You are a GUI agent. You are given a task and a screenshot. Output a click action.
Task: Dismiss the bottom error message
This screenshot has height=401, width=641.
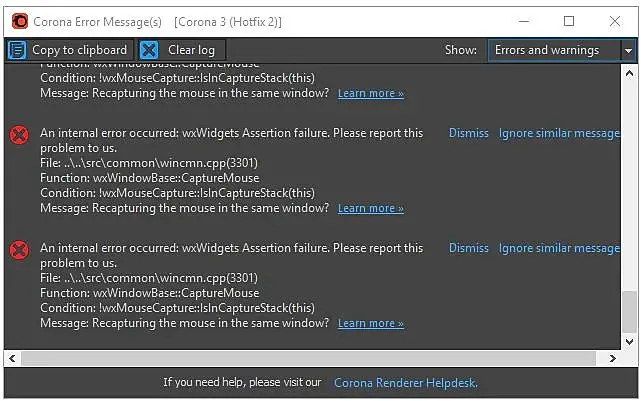click(468, 248)
